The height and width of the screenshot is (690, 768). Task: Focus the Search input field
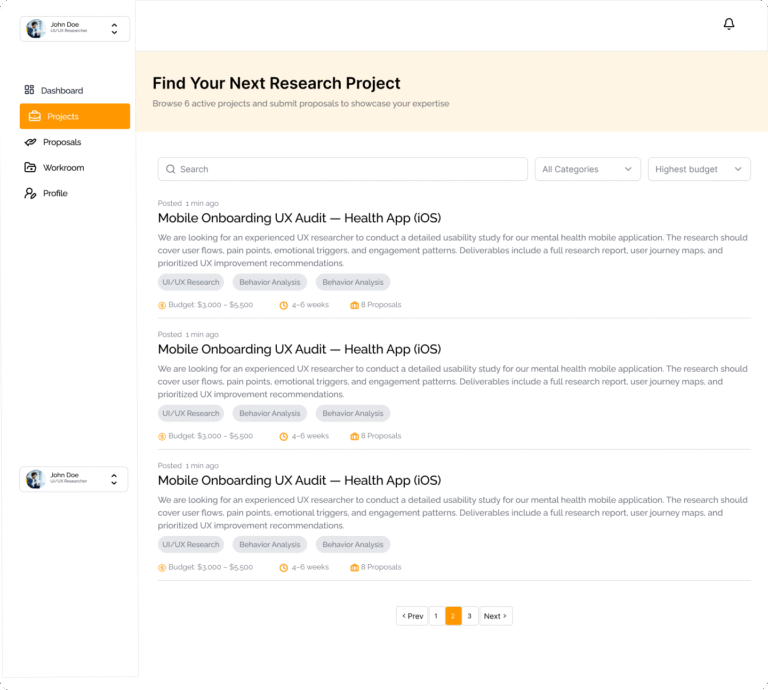click(350, 169)
